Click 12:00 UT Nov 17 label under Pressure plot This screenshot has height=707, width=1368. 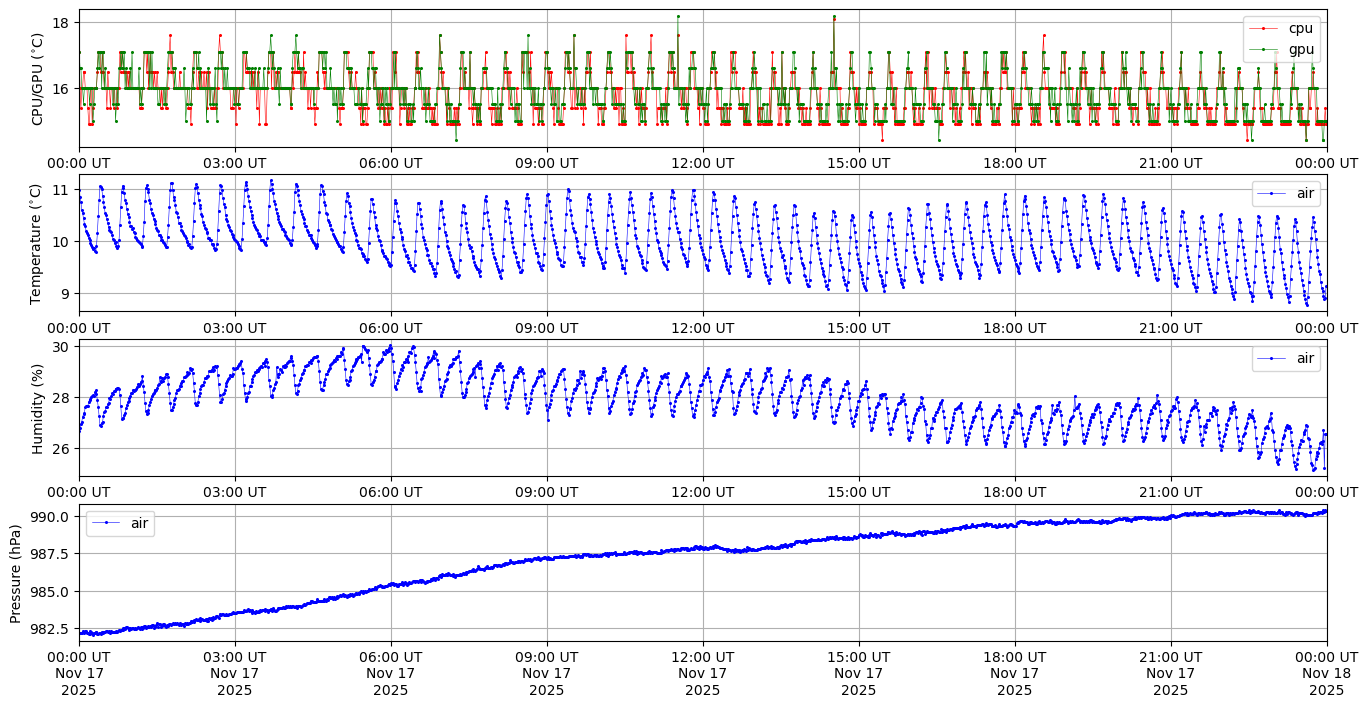tap(702, 673)
